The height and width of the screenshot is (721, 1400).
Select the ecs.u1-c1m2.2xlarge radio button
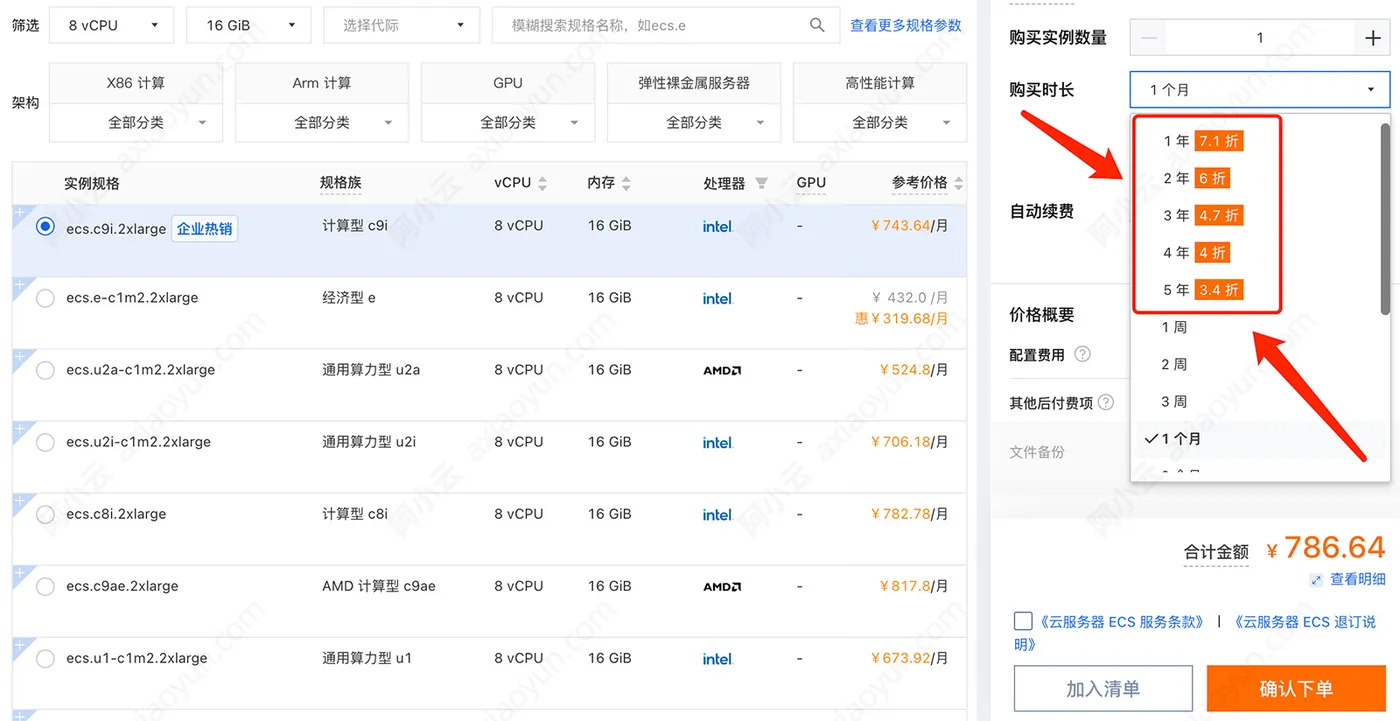tap(45, 658)
